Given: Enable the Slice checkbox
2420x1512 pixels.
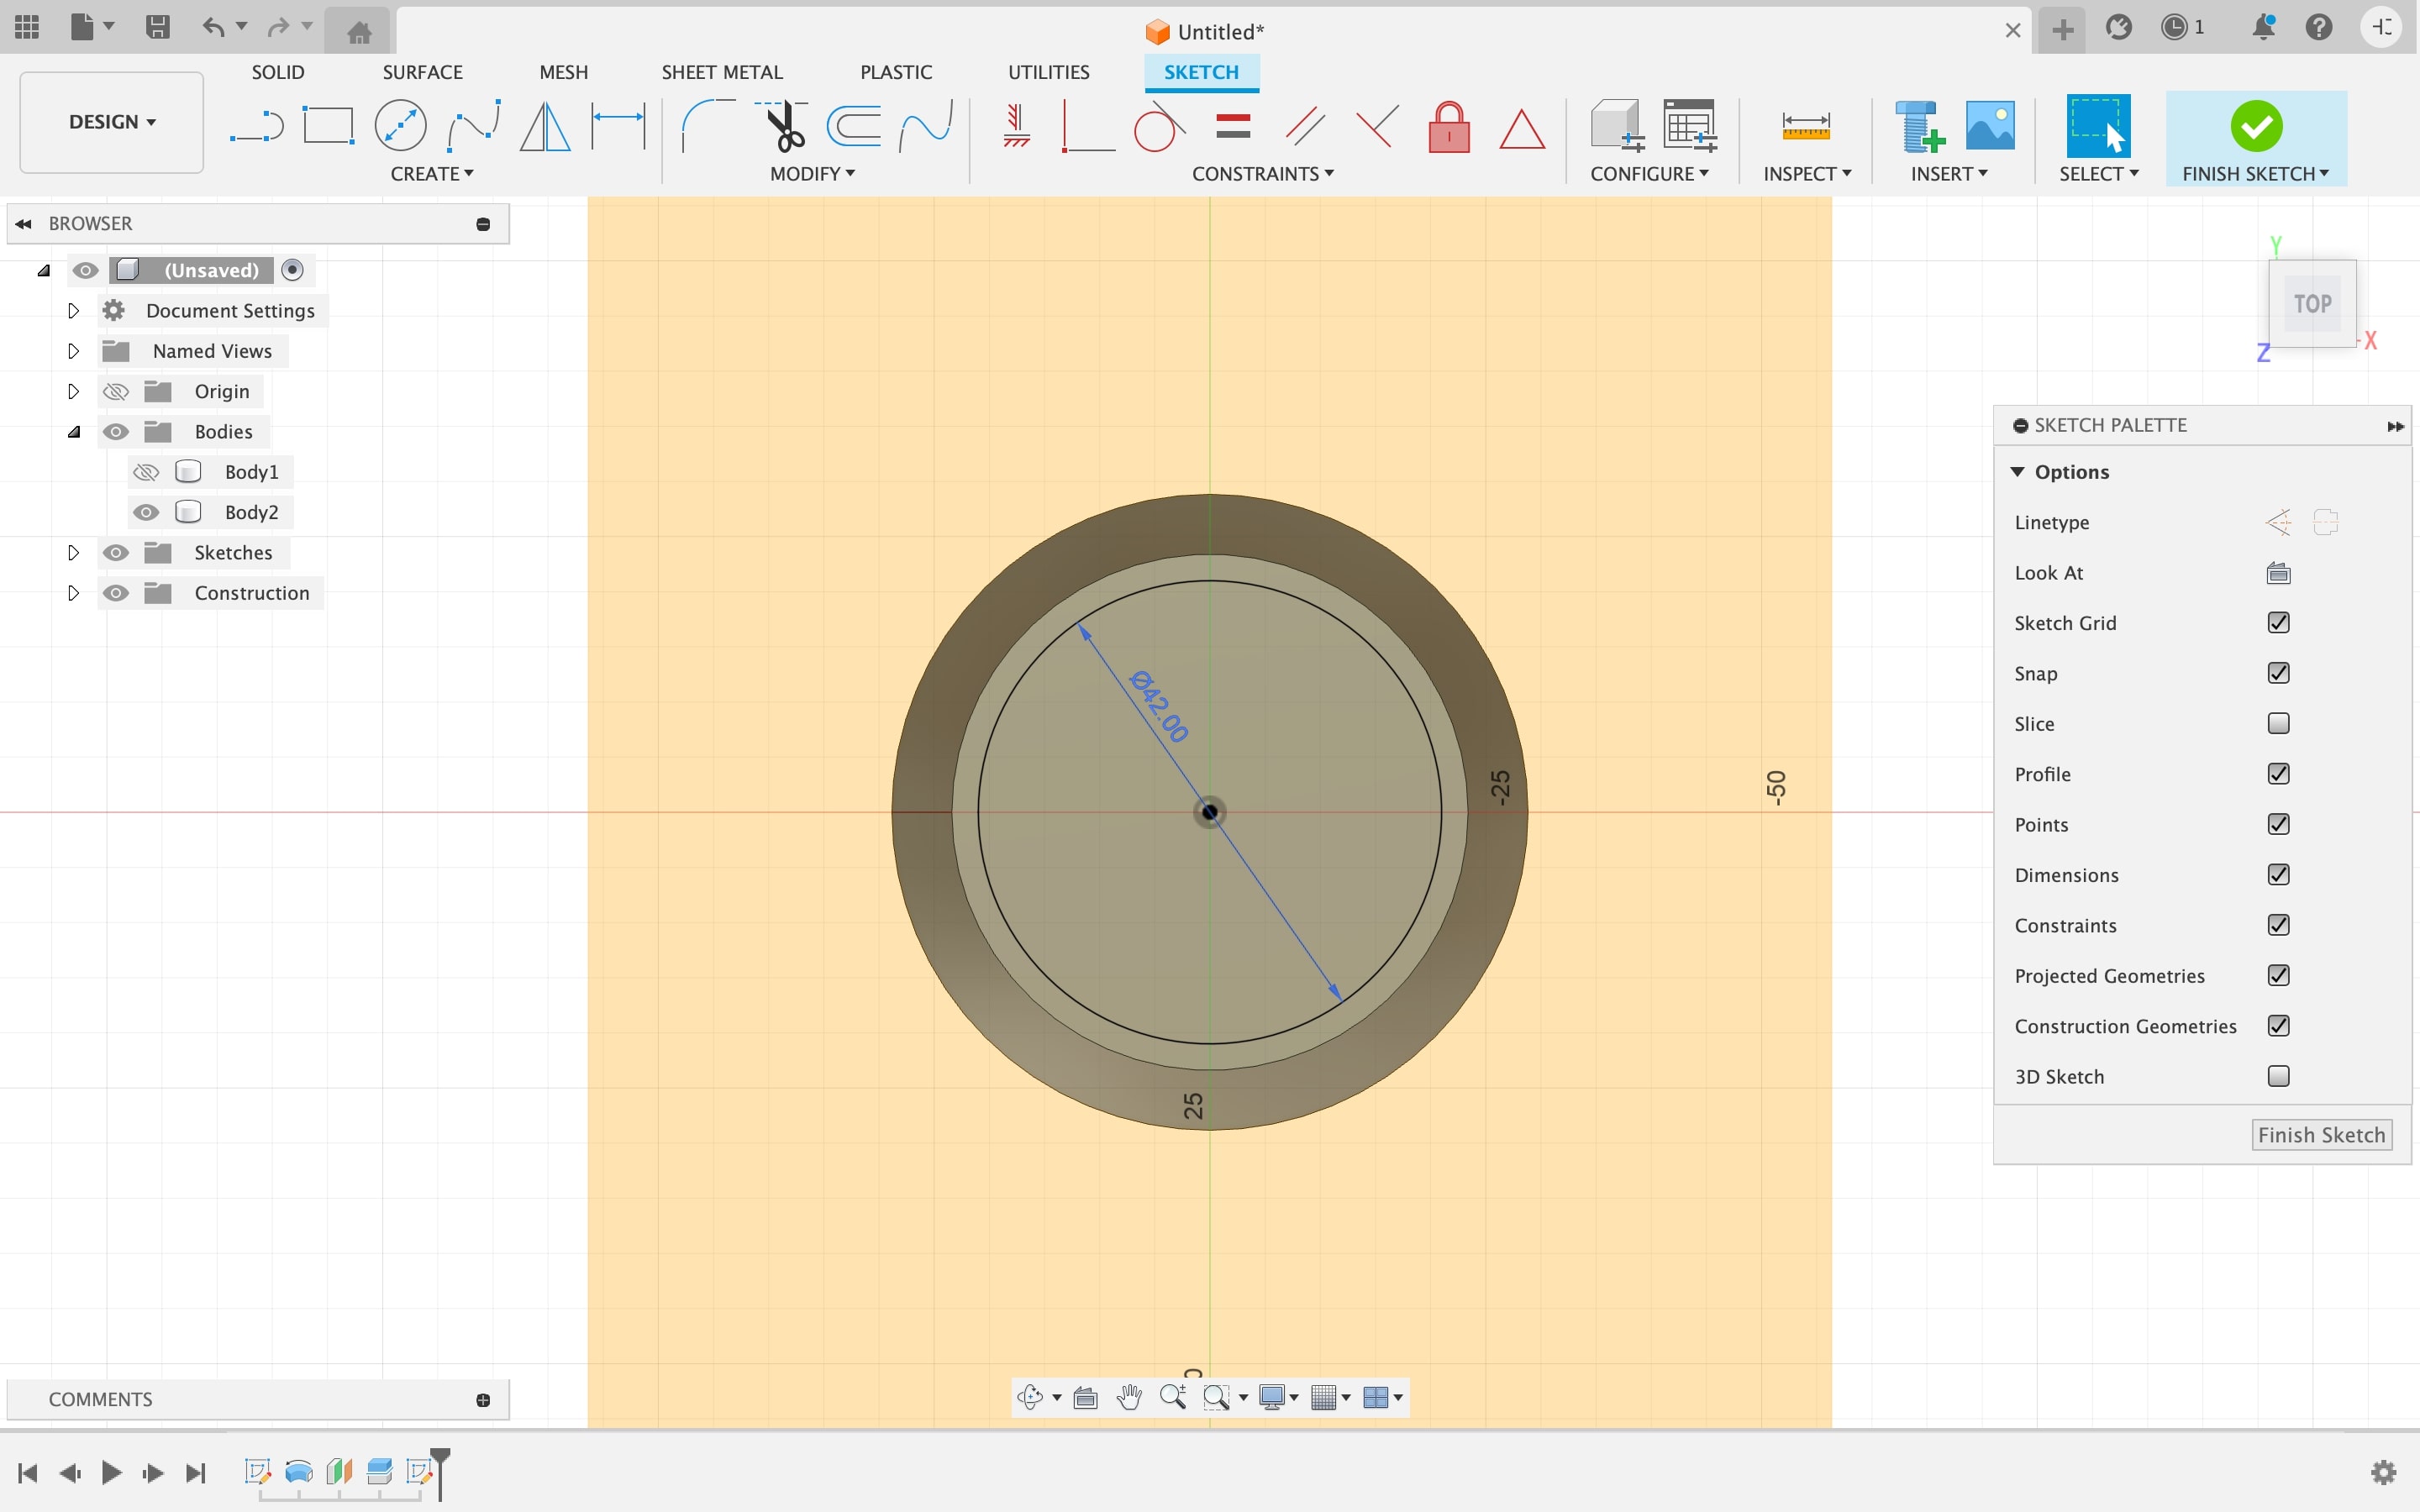Looking at the screenshot, I should 2278,723.
